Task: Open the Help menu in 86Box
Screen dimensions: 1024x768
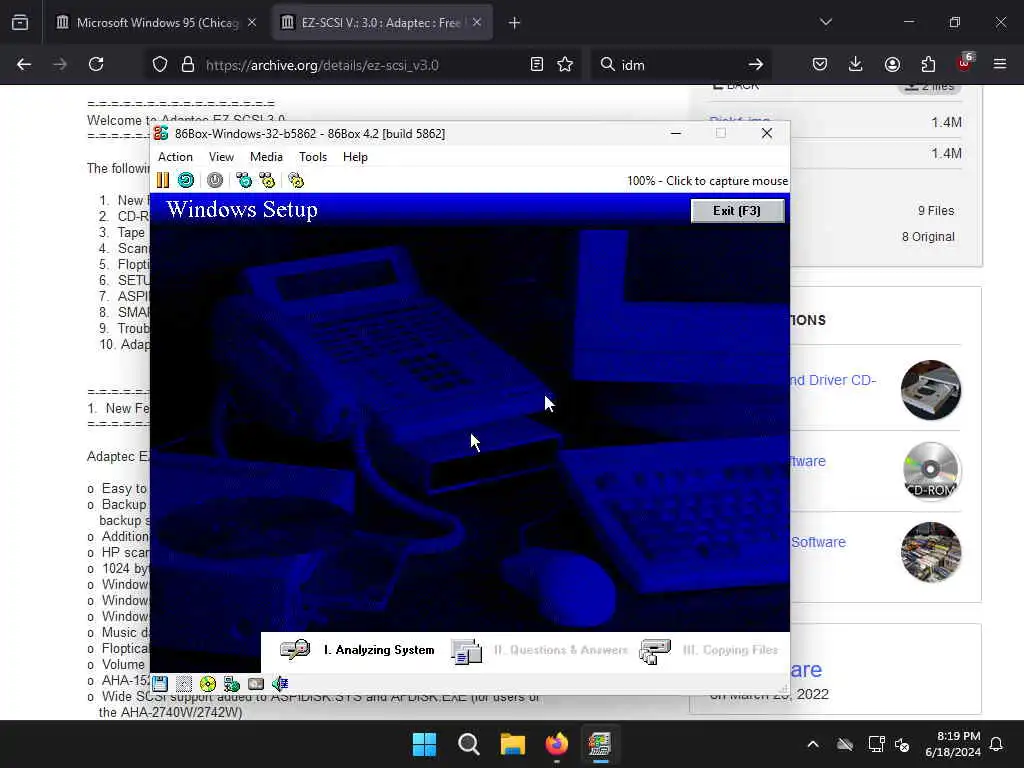Action: (355, 157)
